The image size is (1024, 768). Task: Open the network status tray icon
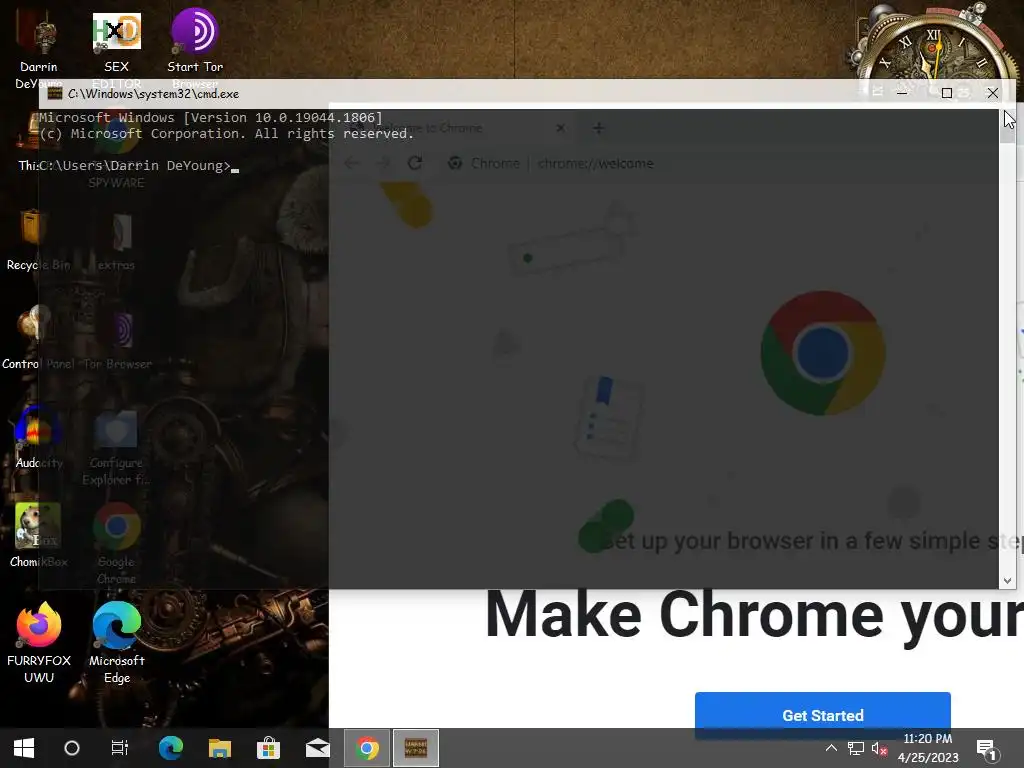(856, 748)
